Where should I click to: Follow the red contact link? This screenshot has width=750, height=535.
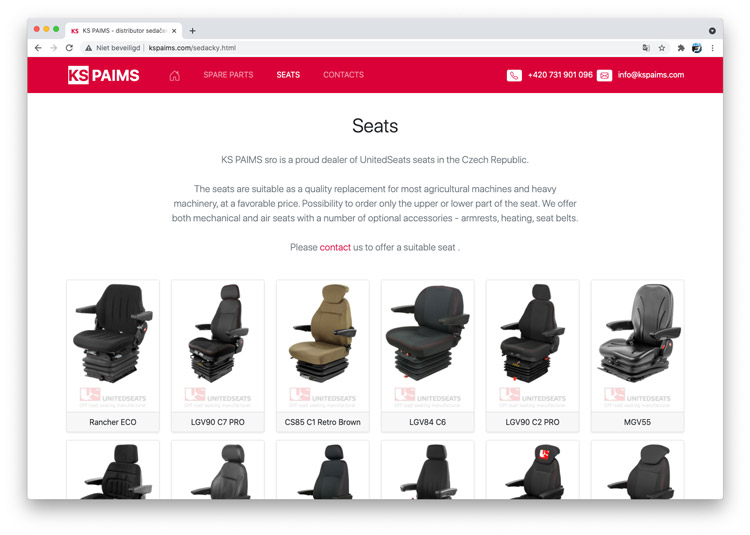[x=335, y=247]
